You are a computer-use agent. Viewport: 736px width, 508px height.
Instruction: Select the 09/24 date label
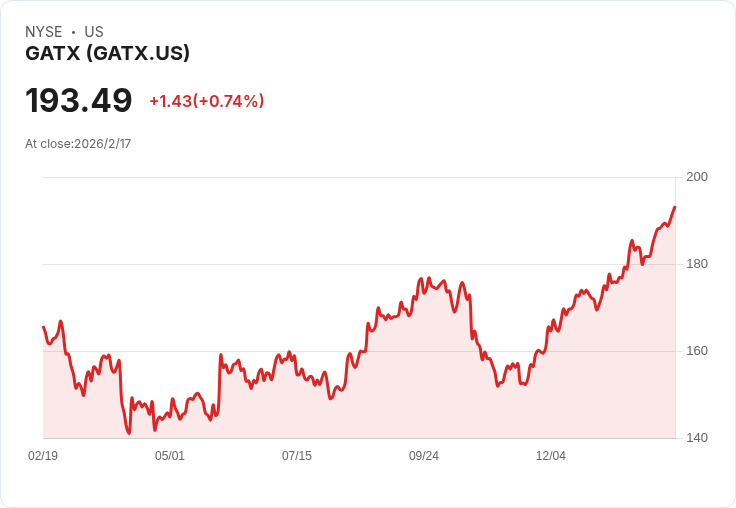coord(424,456)
